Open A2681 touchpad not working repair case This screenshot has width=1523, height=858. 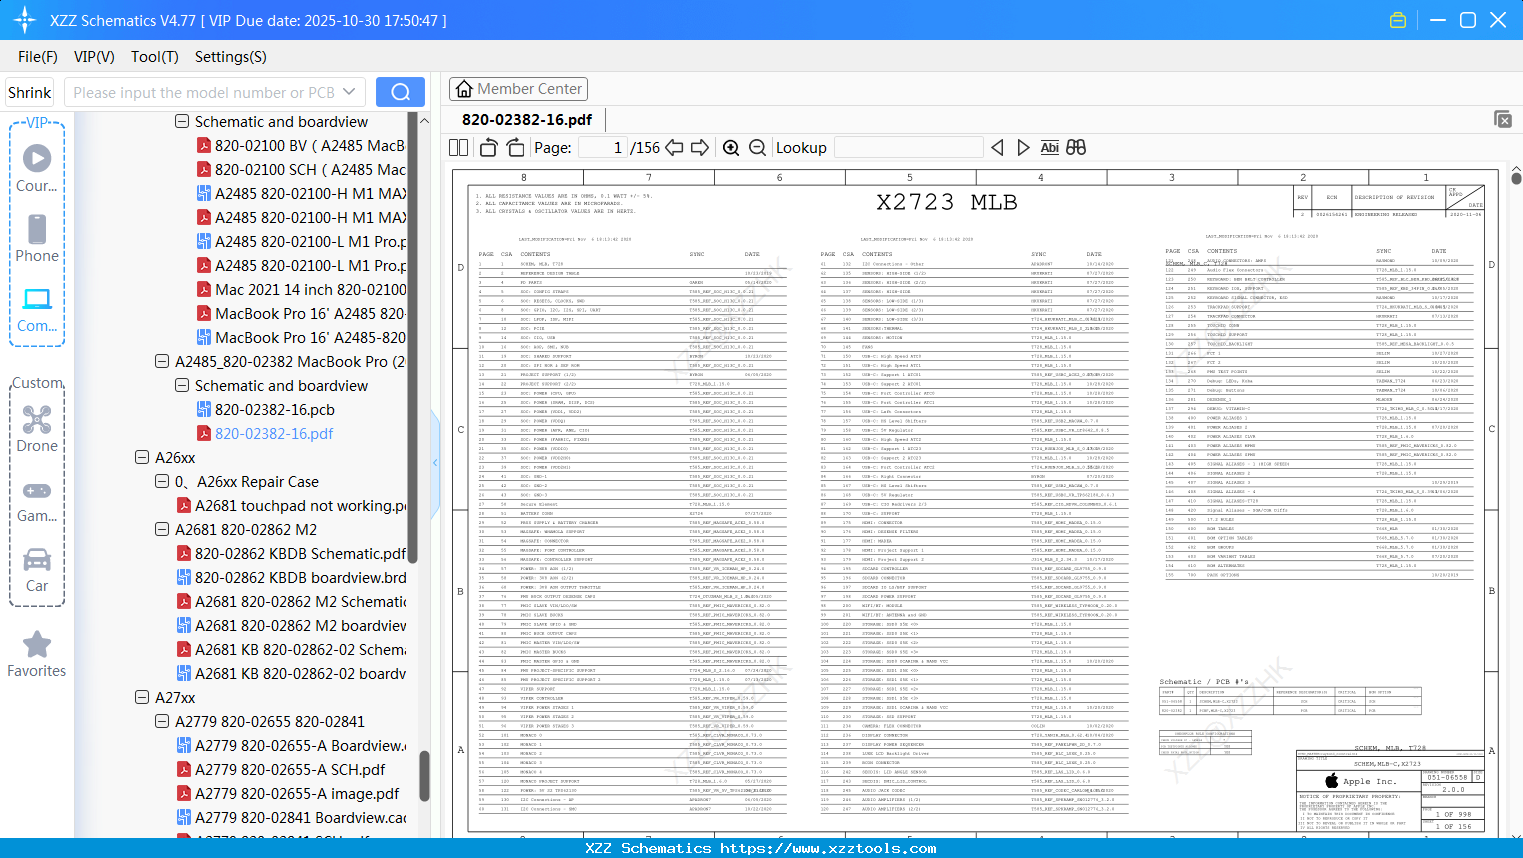pos(291,506)
